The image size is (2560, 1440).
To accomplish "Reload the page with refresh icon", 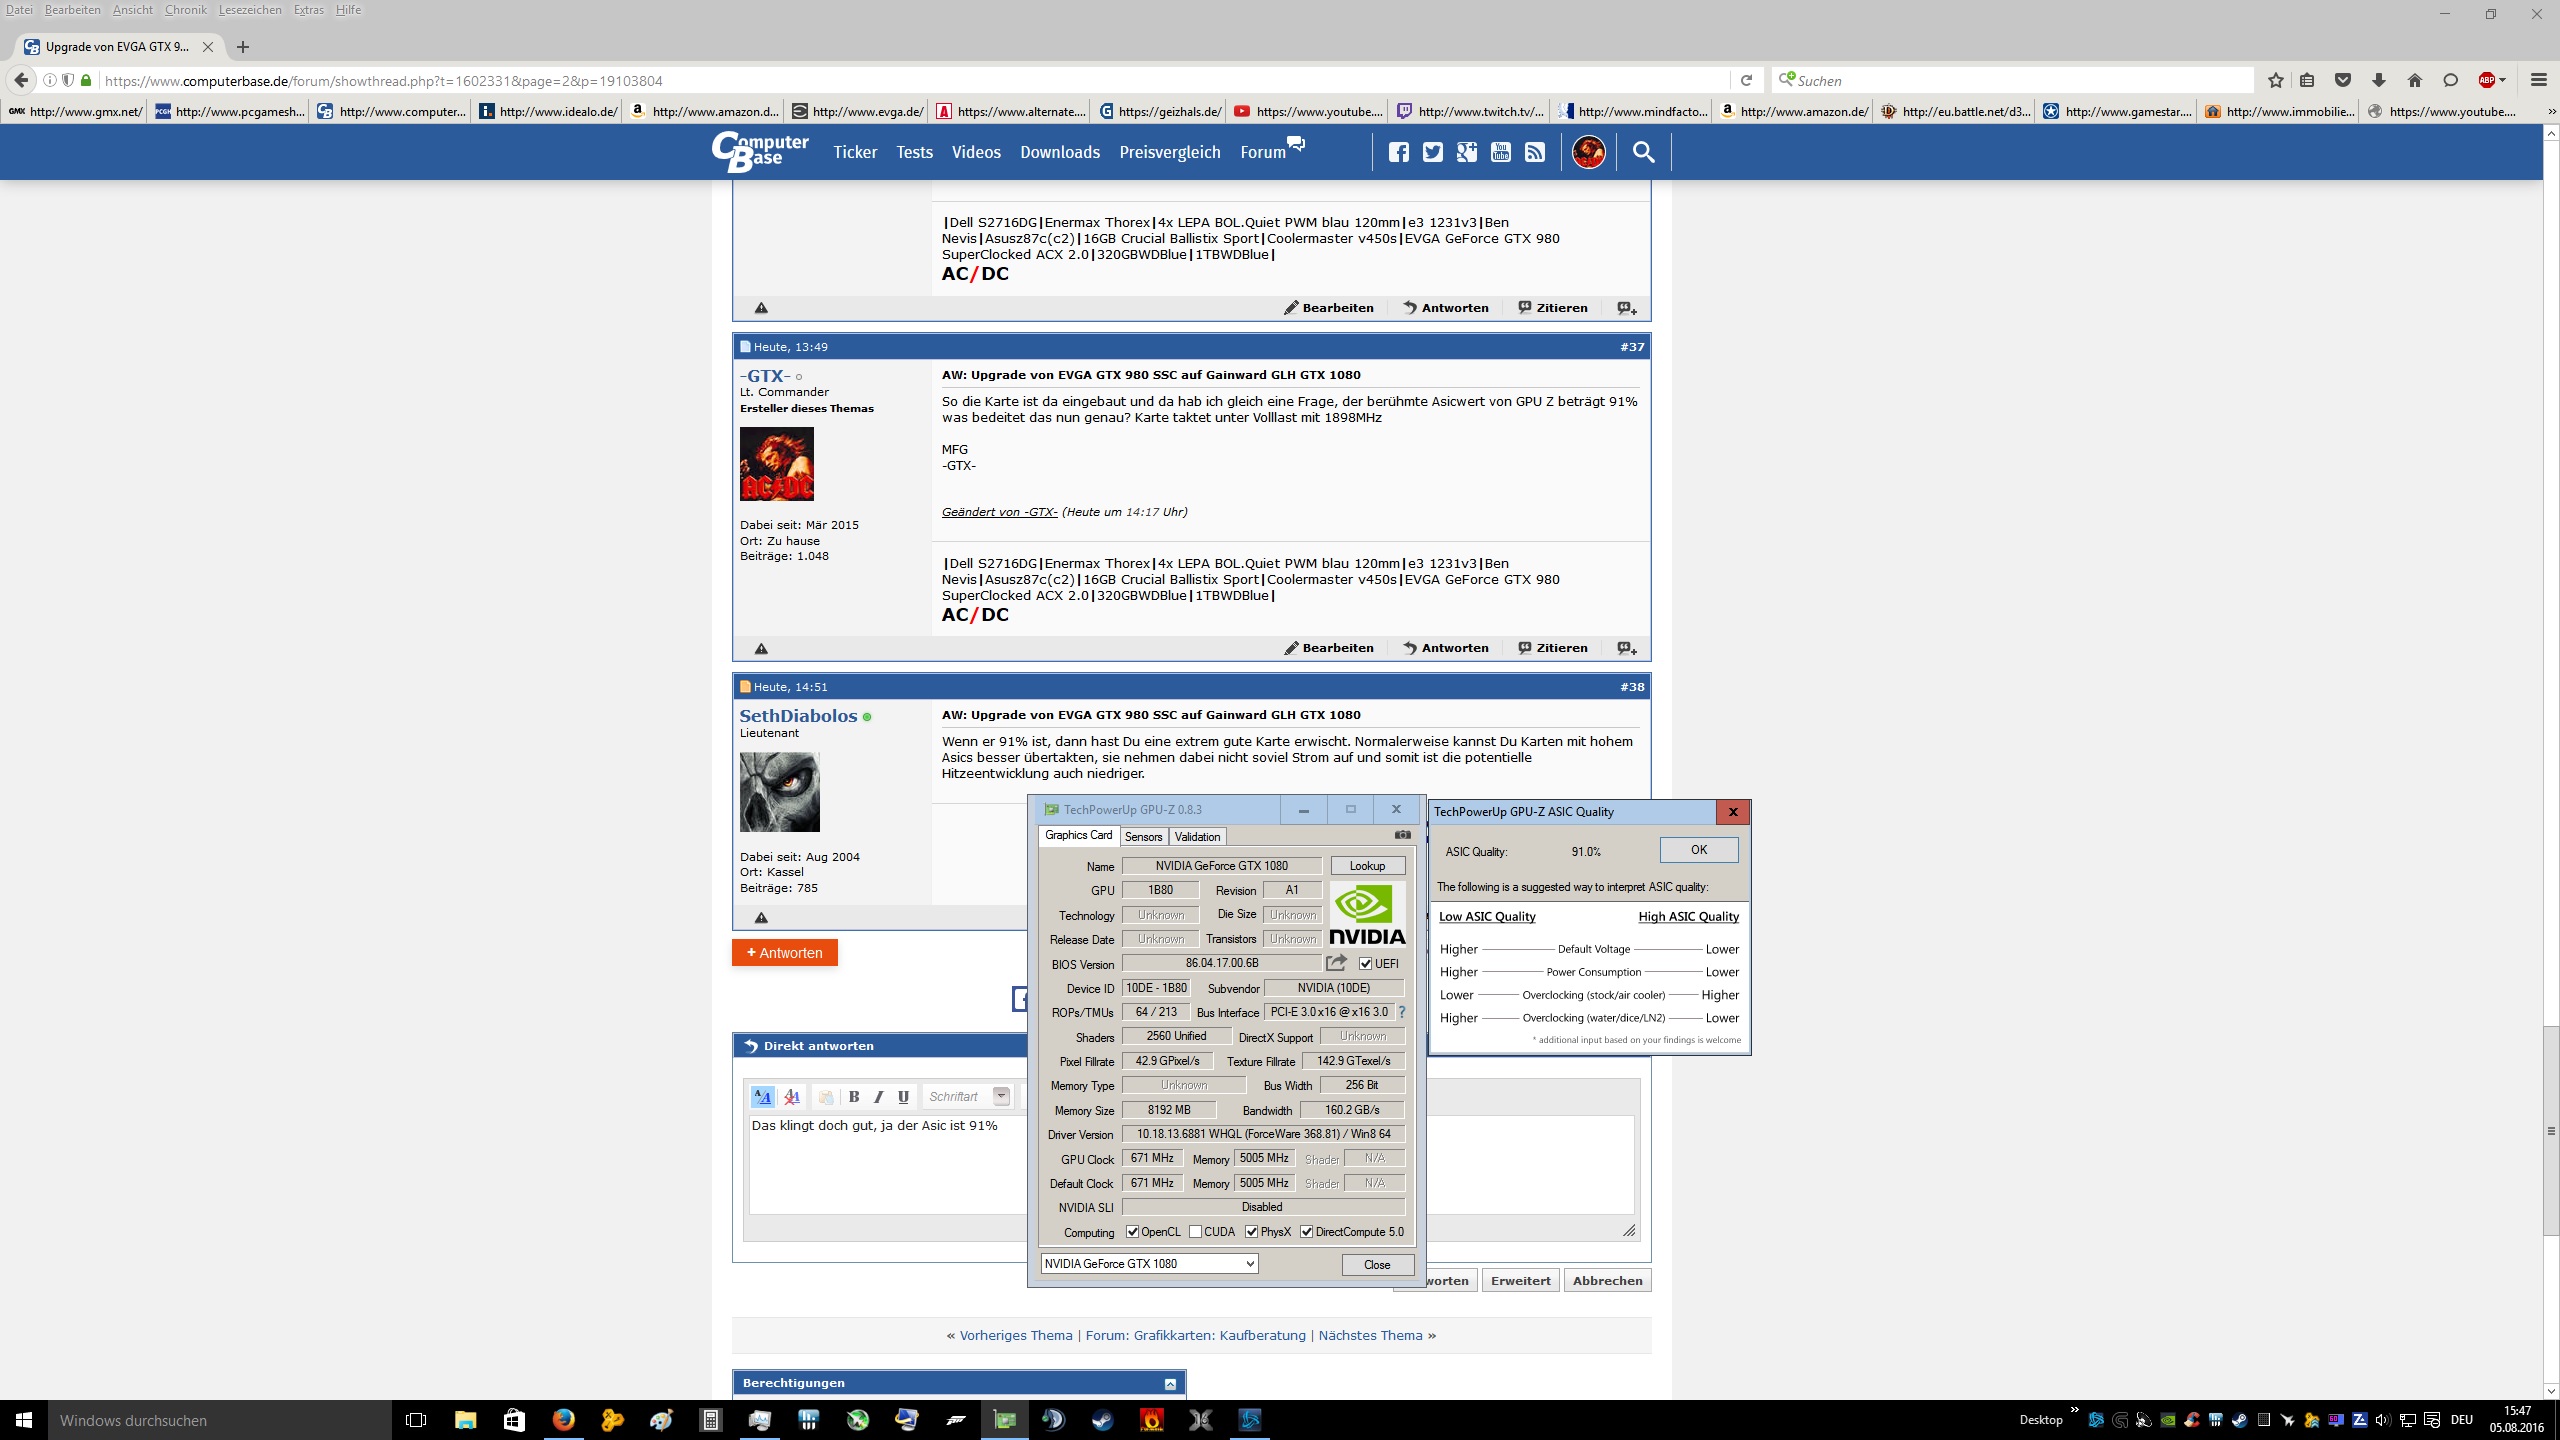I will [x=1746, y=81].
